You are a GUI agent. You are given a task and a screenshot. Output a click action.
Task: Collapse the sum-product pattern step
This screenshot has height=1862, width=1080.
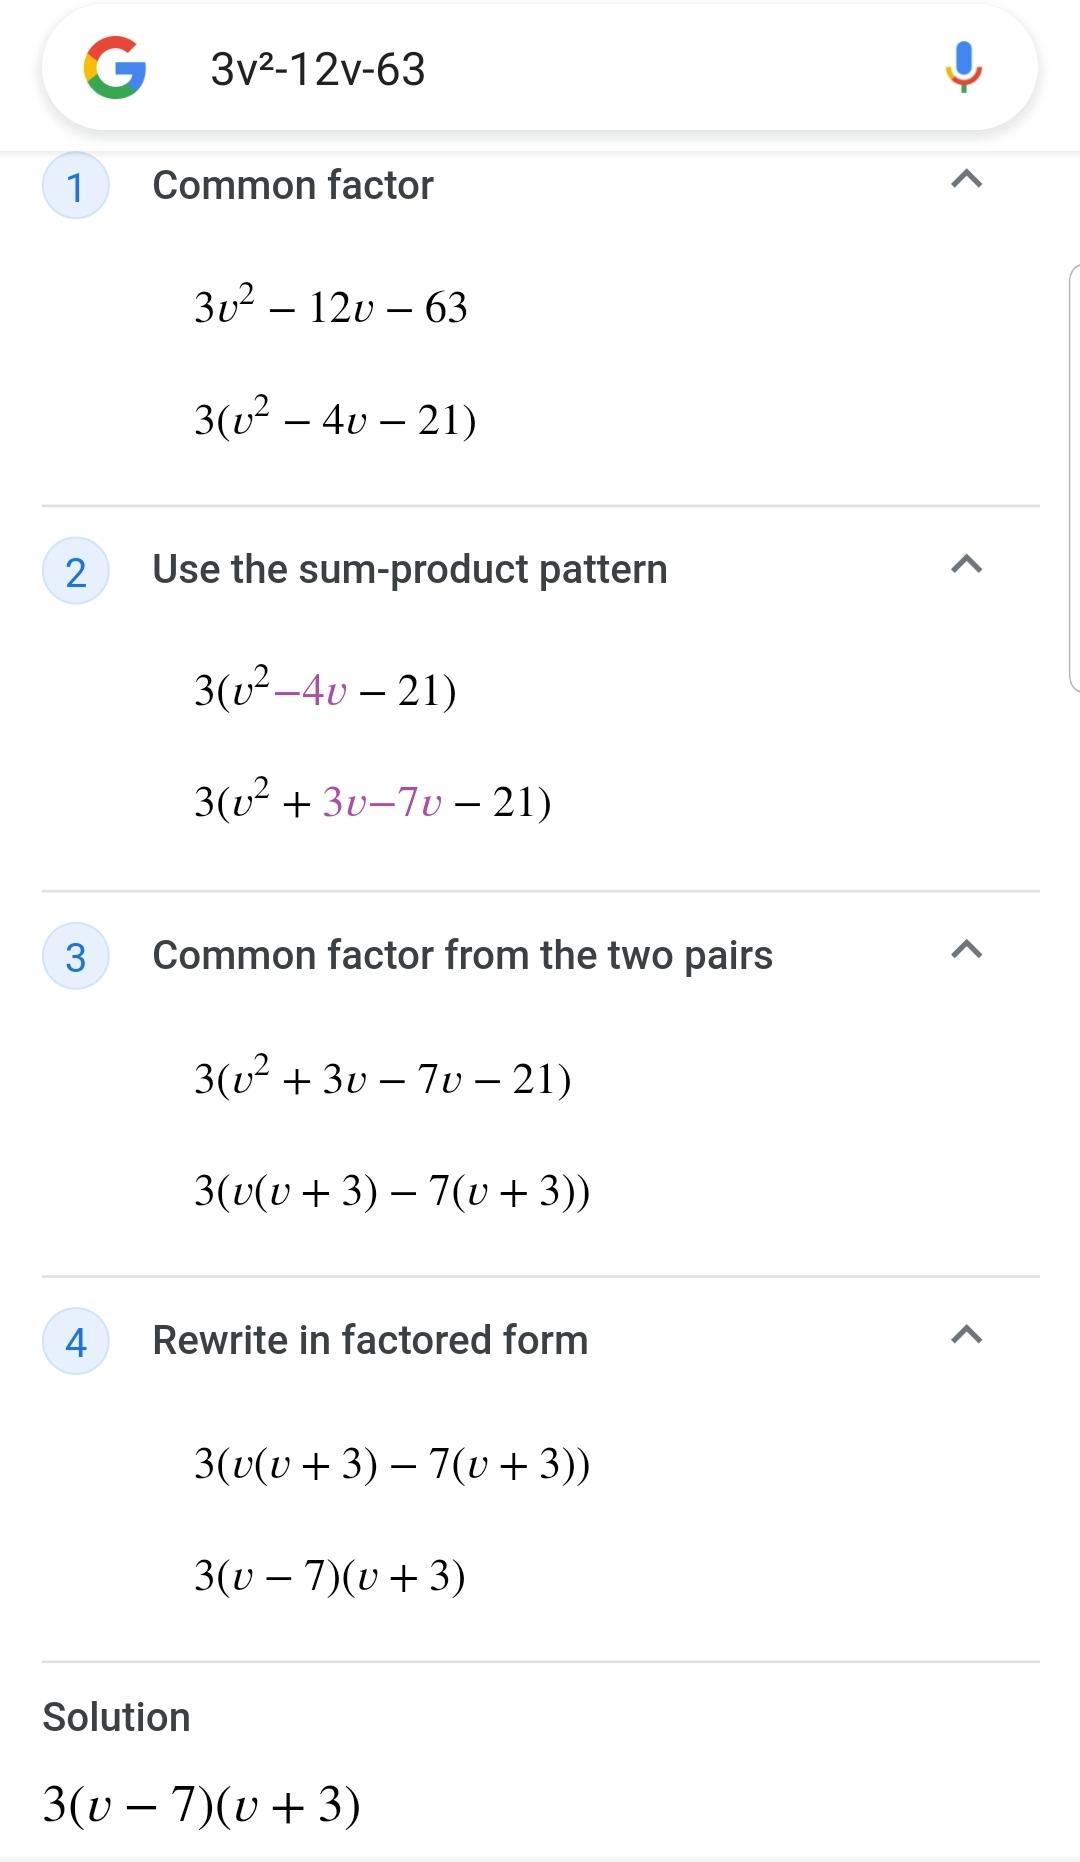(966, 565)
